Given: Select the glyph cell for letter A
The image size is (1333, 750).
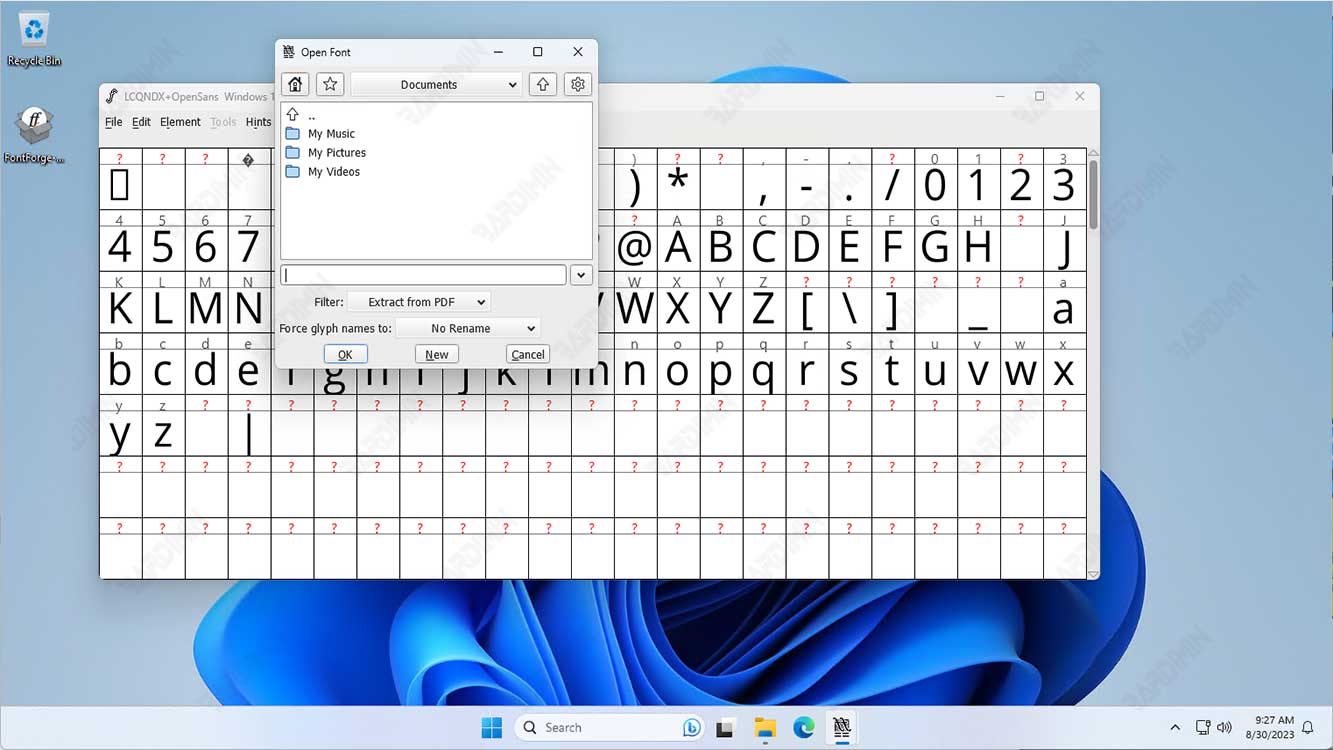Looking at the screenshot, I should pyautogui.click(x=677, y=241).
